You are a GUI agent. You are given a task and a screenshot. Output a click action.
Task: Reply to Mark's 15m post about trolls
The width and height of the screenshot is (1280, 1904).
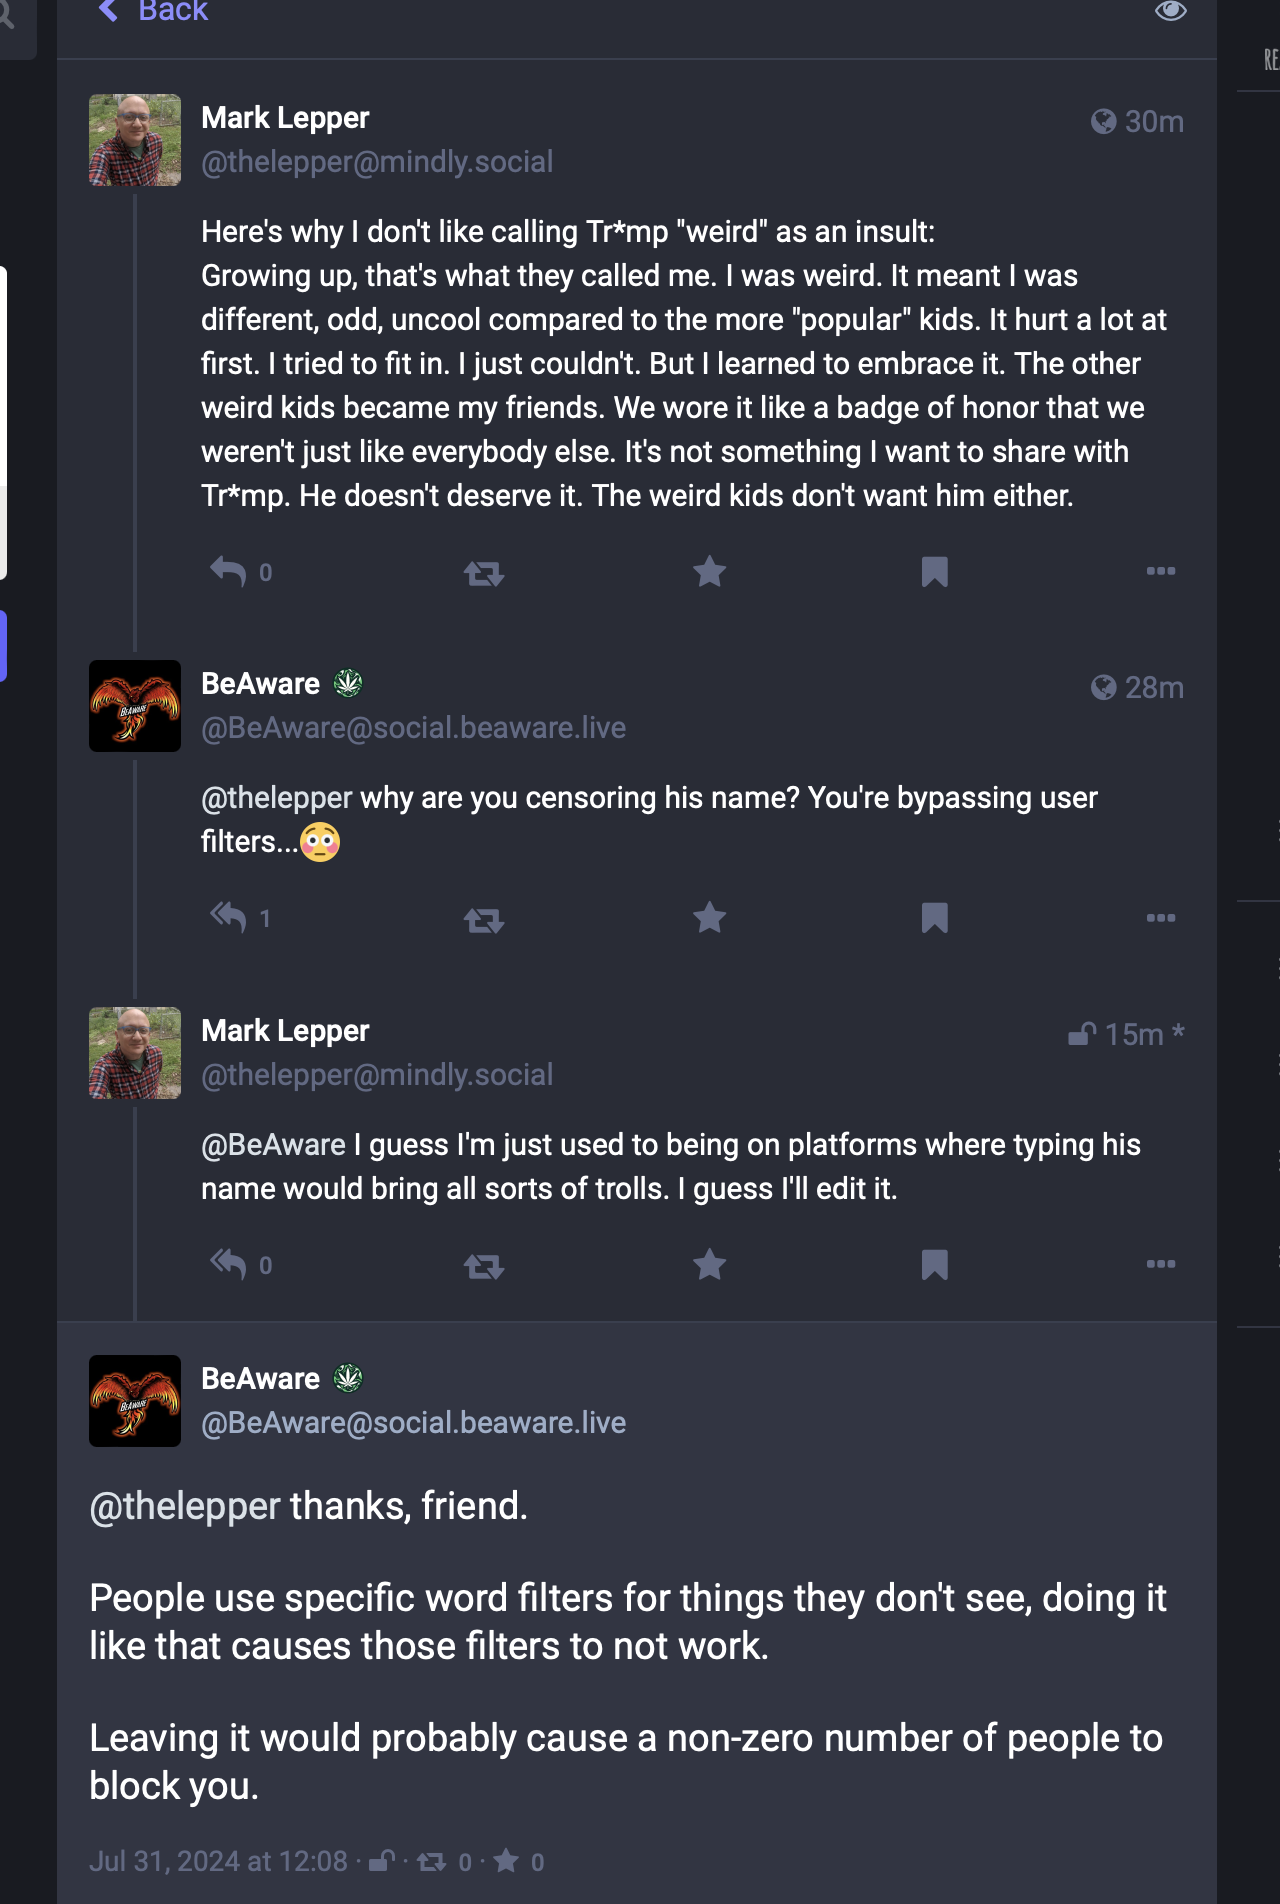point(228,1265)
